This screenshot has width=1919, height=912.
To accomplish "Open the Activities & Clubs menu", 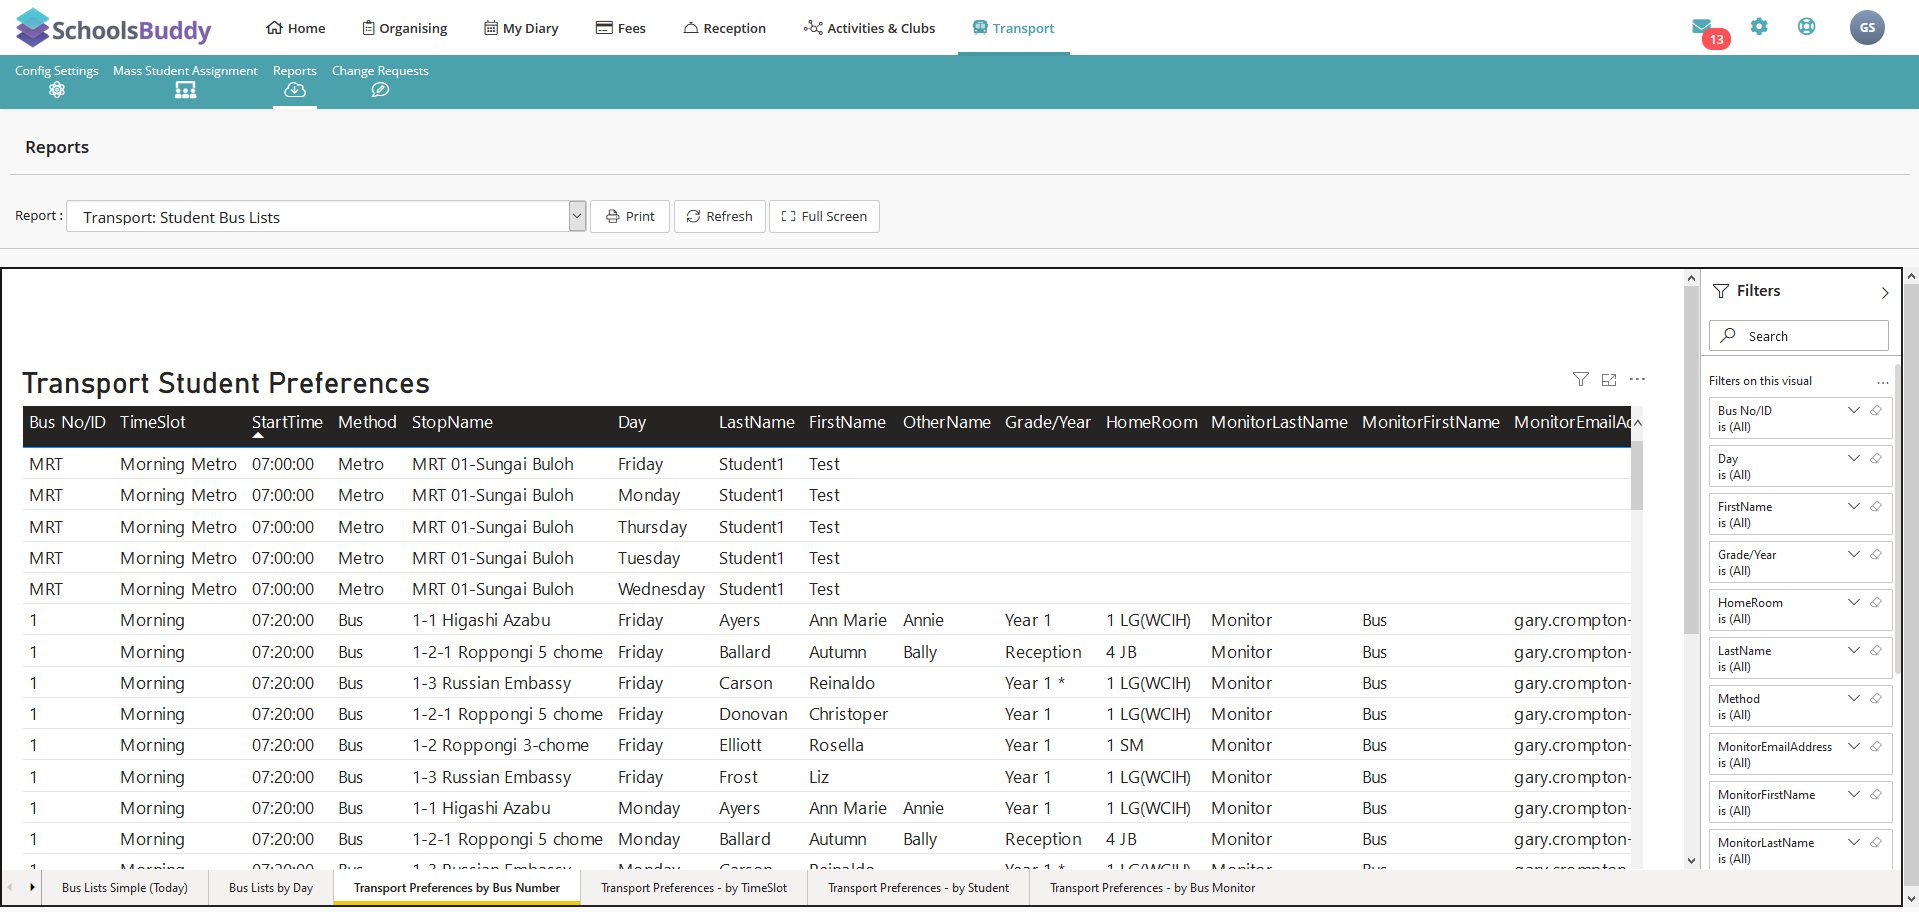I will 869,28.
